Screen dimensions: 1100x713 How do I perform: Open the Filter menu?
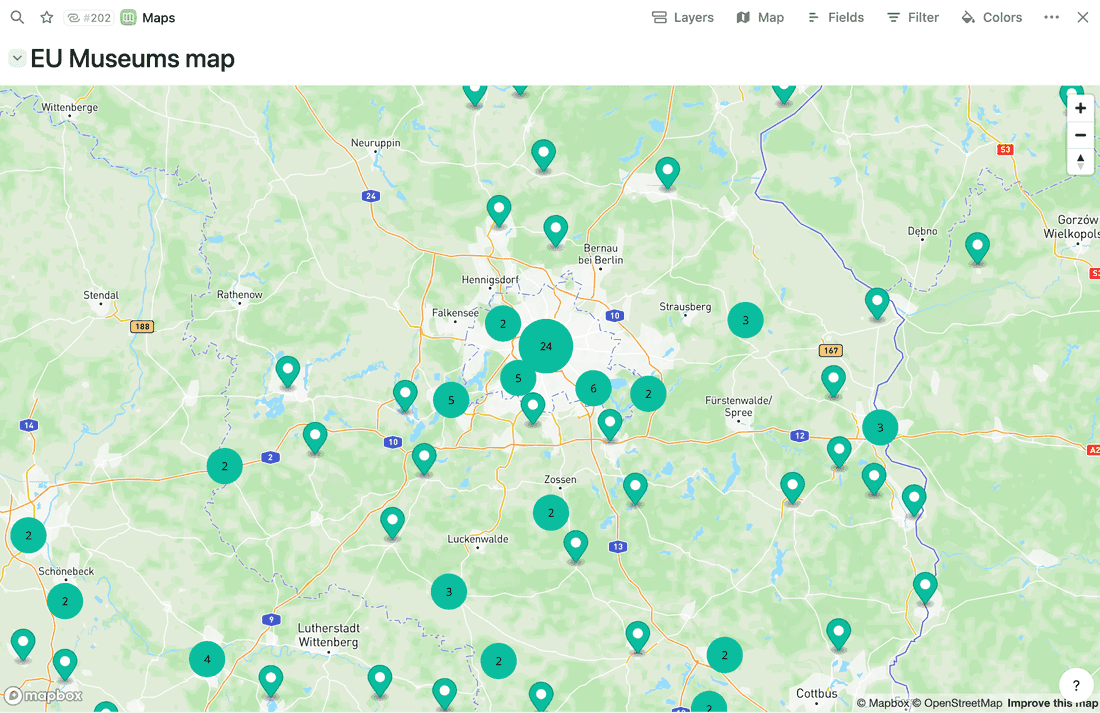point(912,17)
